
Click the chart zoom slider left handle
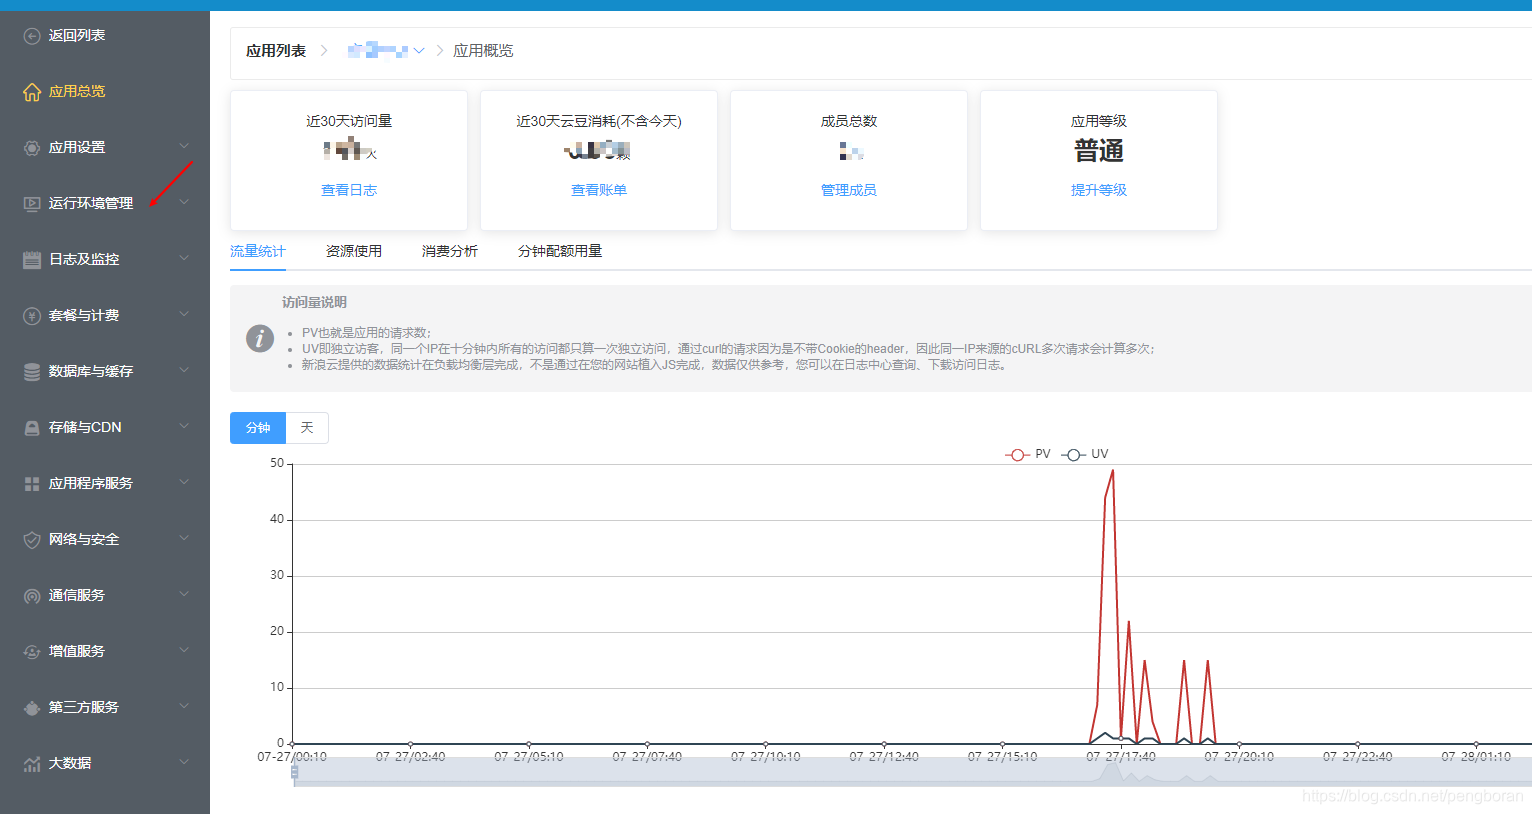click(294, 772)
